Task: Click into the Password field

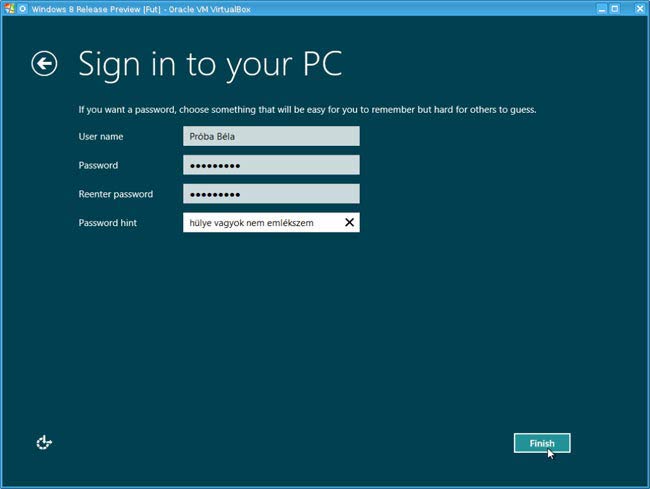Action: (x=271, y=166)
